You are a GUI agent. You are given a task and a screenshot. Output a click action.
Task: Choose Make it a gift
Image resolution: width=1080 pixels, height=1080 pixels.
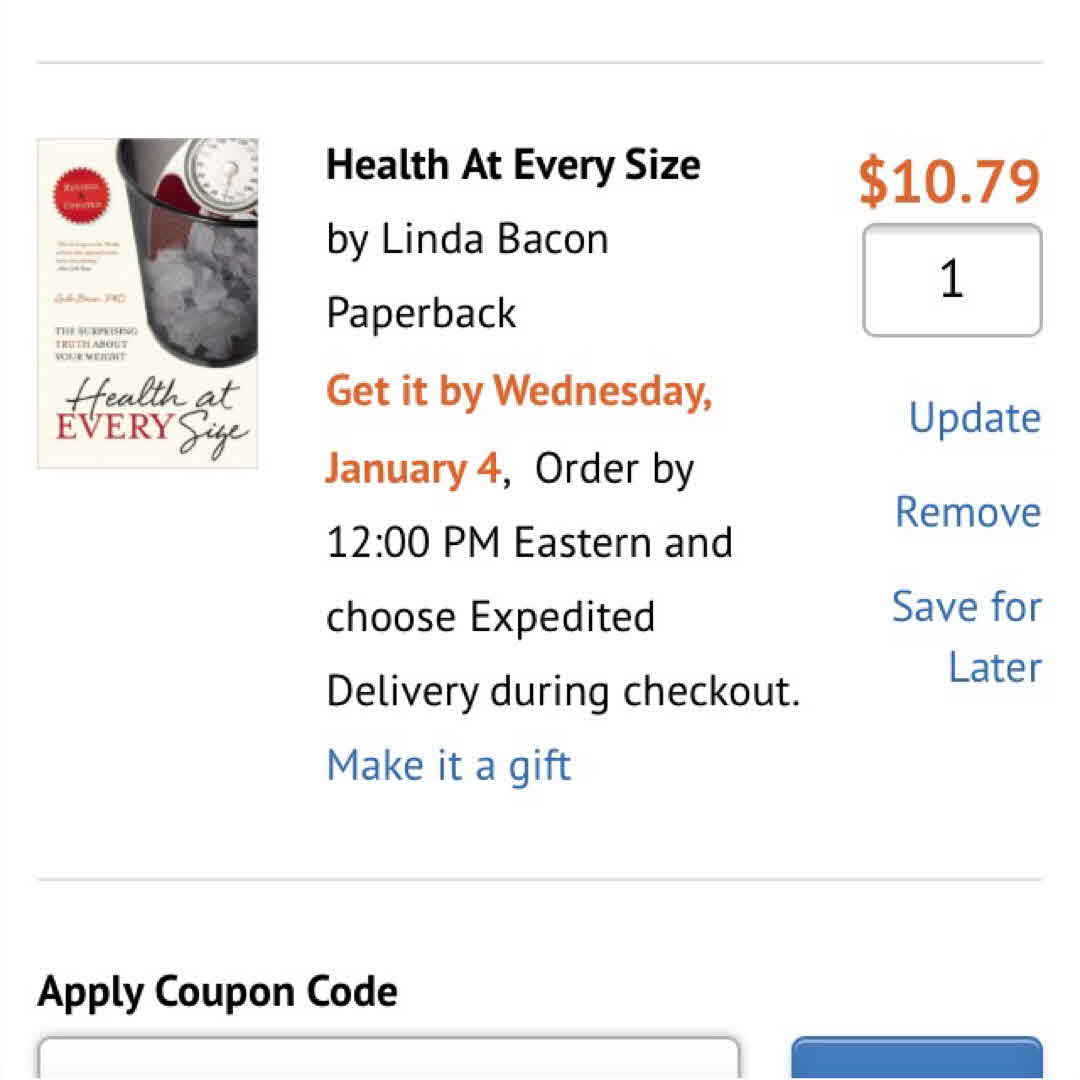[448, 766]
